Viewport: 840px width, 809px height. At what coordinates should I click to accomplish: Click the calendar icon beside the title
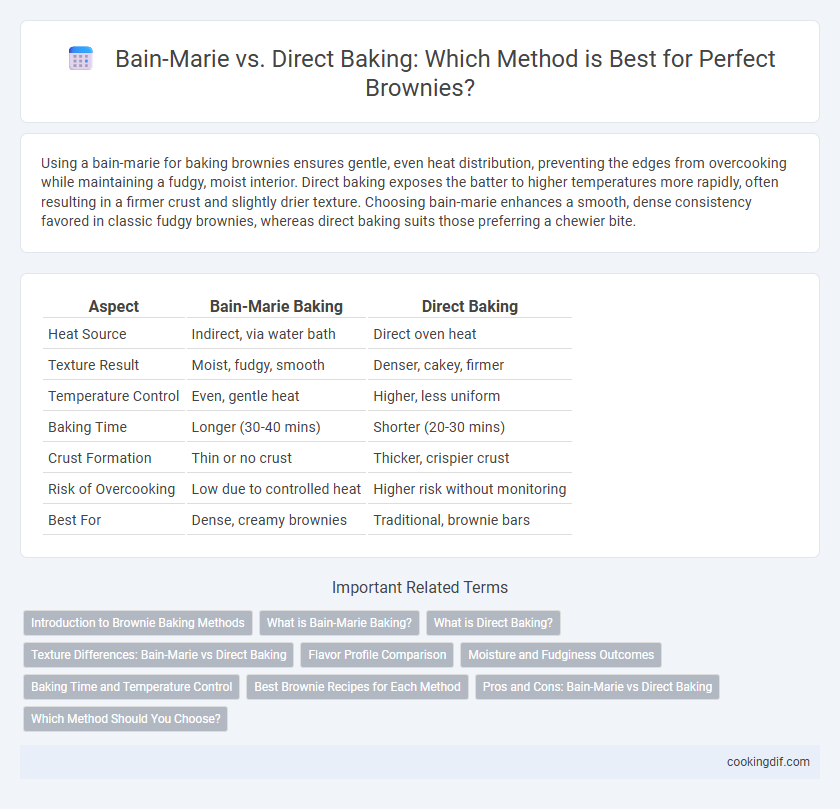coord(81,58)
